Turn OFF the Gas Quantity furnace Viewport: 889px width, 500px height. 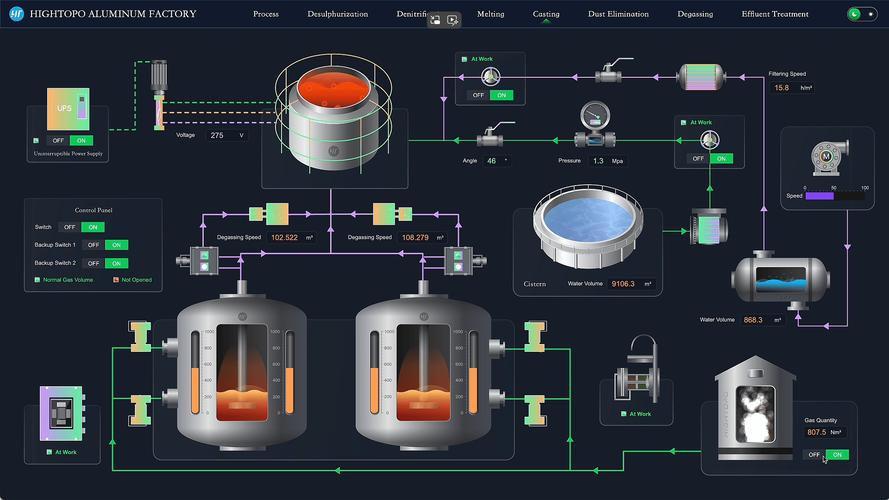814,455
